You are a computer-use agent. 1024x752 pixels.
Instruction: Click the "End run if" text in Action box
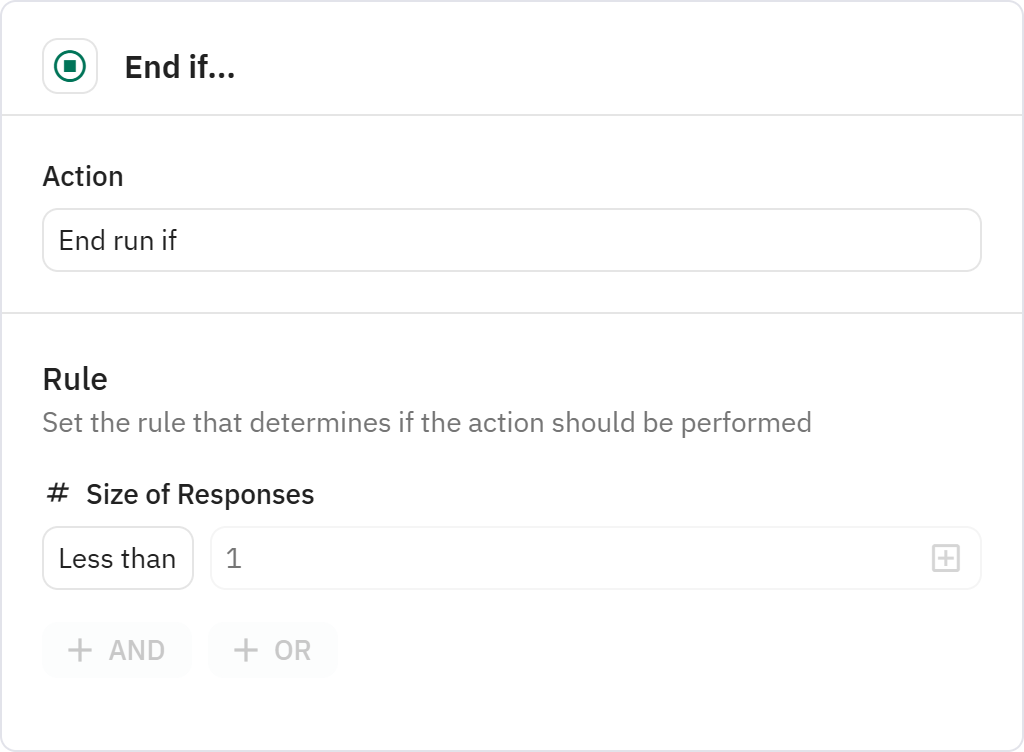[x=118, y=240]
